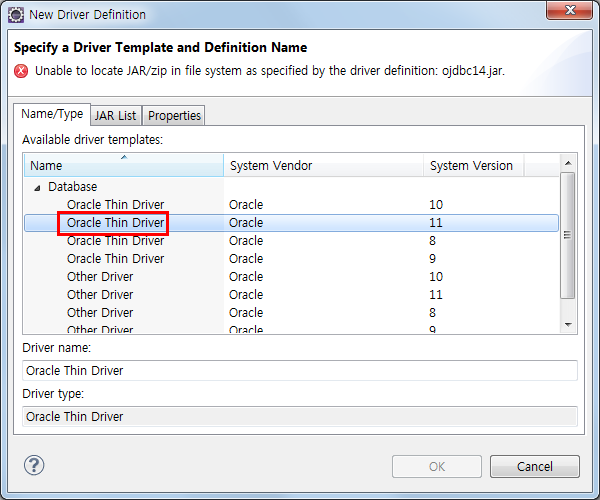Screen dimensions: 600x500
Task: Click the red error icon beside the message
Action: click(21, 71)
